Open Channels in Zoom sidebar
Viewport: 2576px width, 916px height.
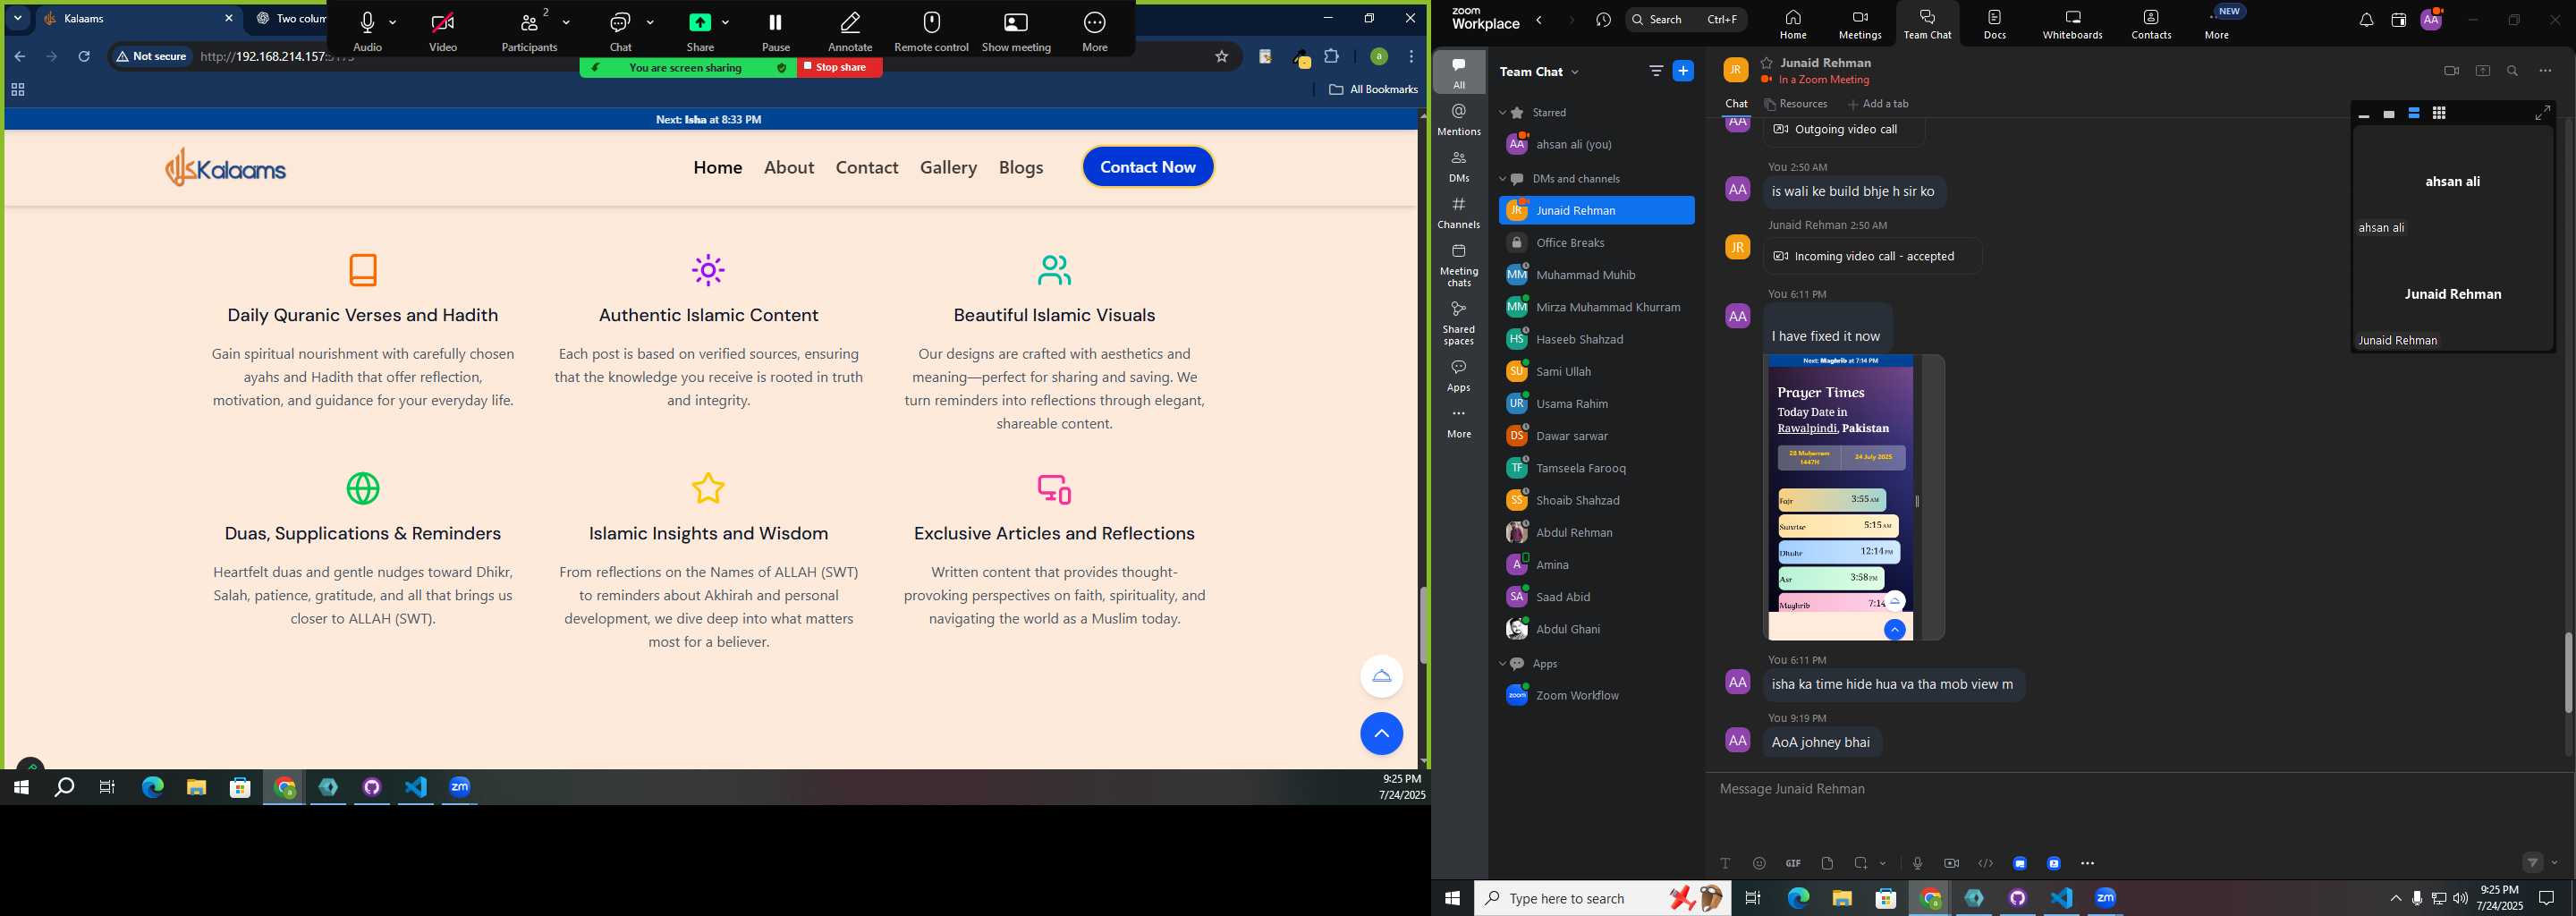(1459, 213)
